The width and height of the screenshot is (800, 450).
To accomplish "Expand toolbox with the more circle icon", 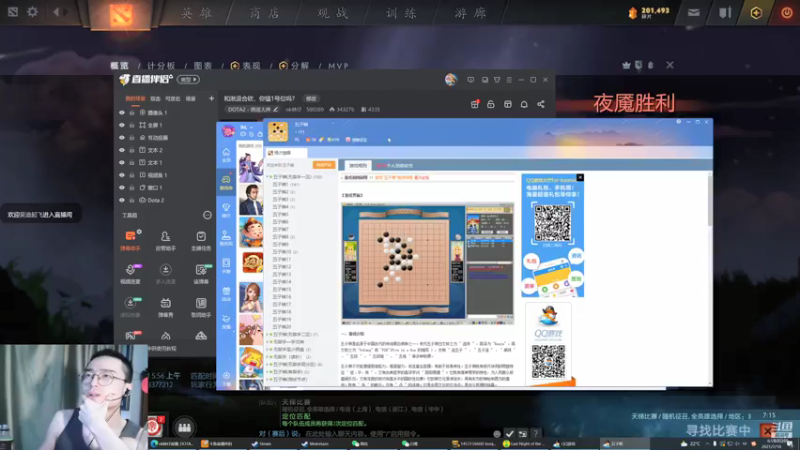I will point(207,215).
